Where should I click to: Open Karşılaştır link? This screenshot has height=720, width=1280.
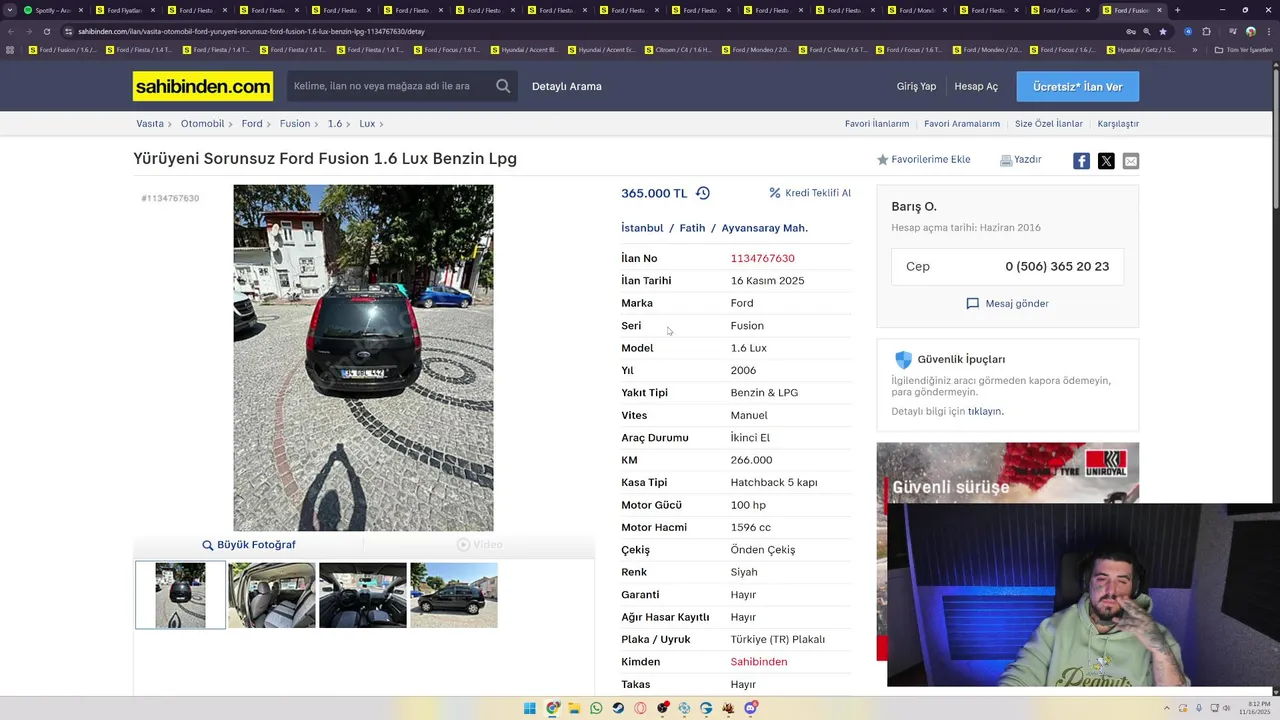pos(1118,124)
